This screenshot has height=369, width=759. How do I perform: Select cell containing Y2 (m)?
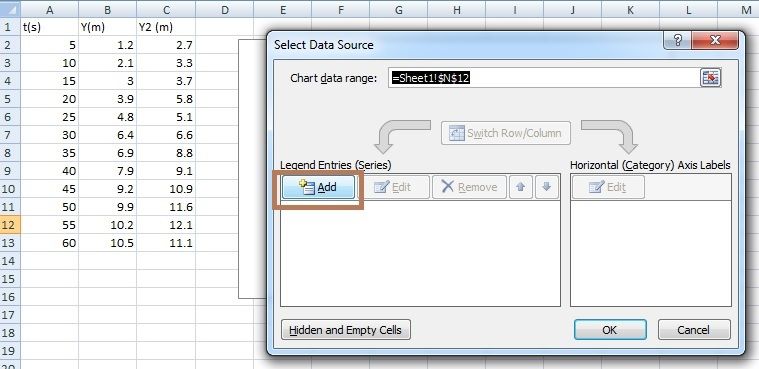(x=166, y=27)
